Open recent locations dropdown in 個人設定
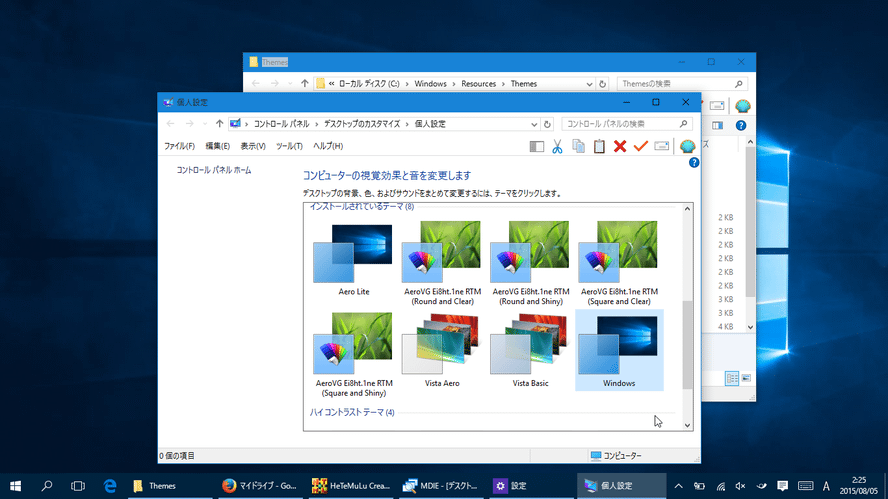The height and width of the screenshot is (499, 888). 204,124
